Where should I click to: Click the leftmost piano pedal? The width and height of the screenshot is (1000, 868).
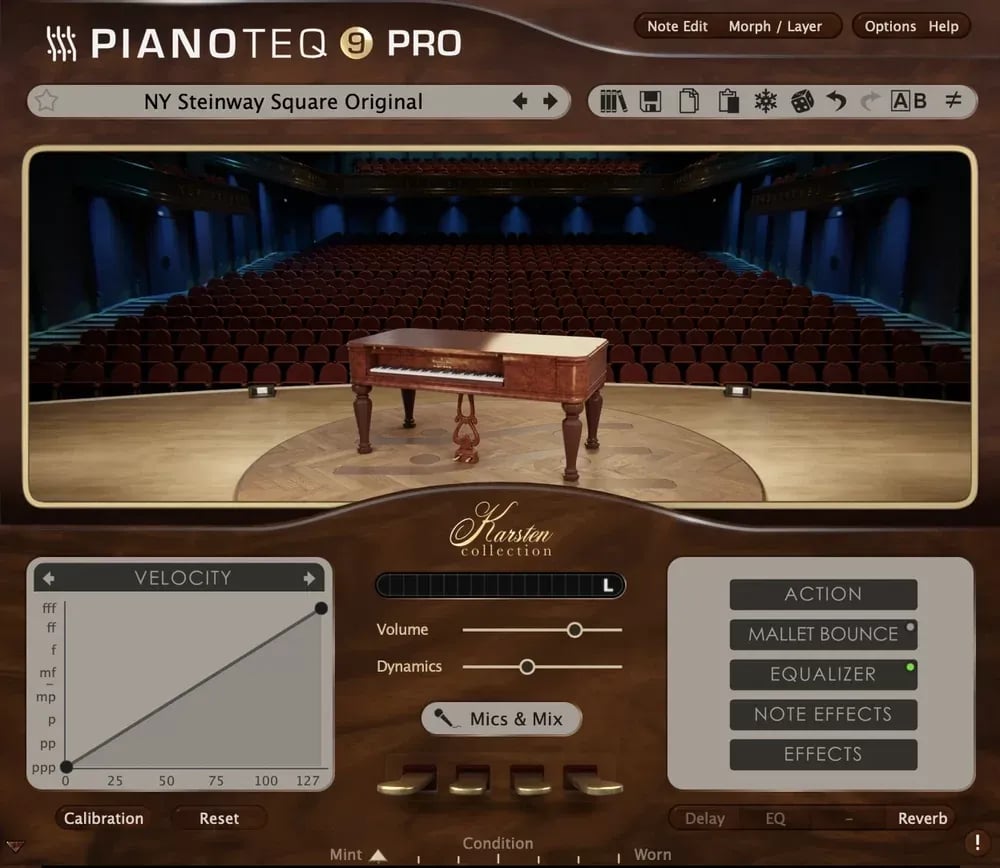click(x=406, y=779)
